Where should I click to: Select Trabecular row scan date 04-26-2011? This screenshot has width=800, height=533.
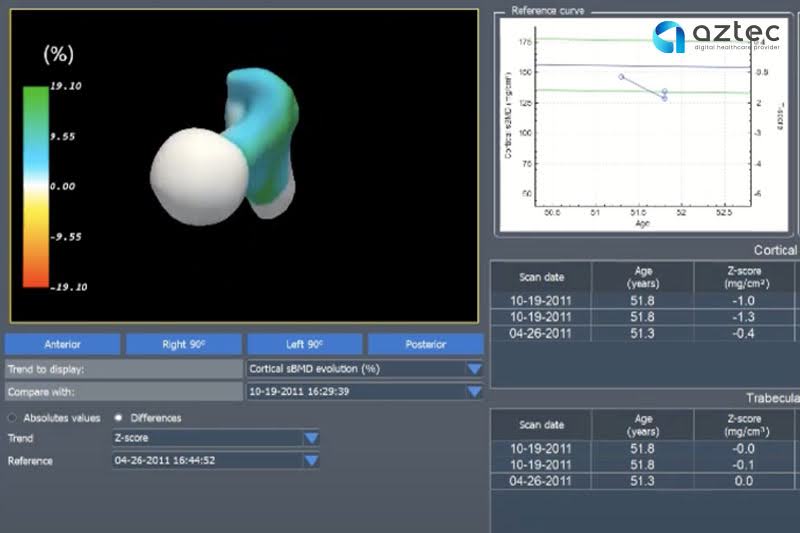540,481
